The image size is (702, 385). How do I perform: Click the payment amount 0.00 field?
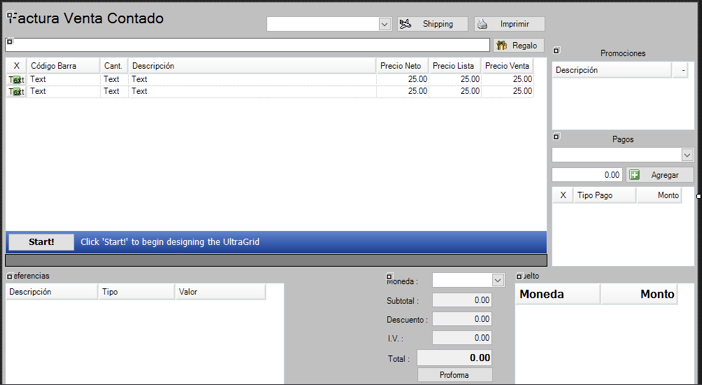[x=587, y=175]
